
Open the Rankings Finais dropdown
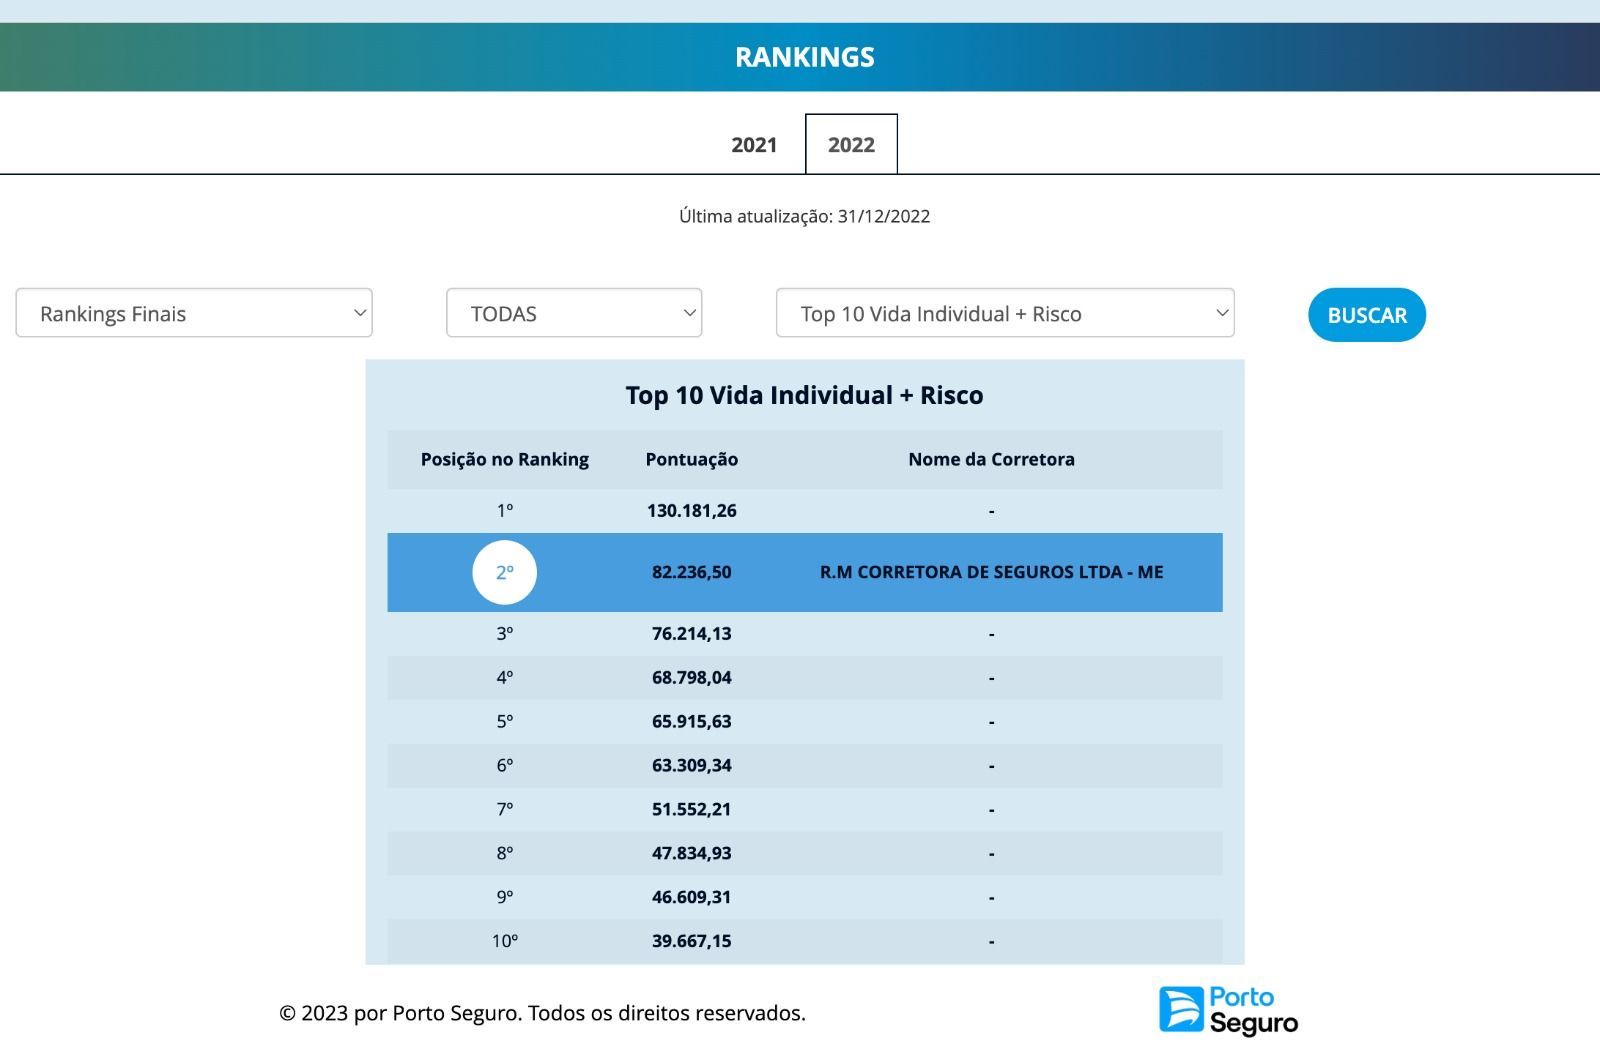pos(194,313)
